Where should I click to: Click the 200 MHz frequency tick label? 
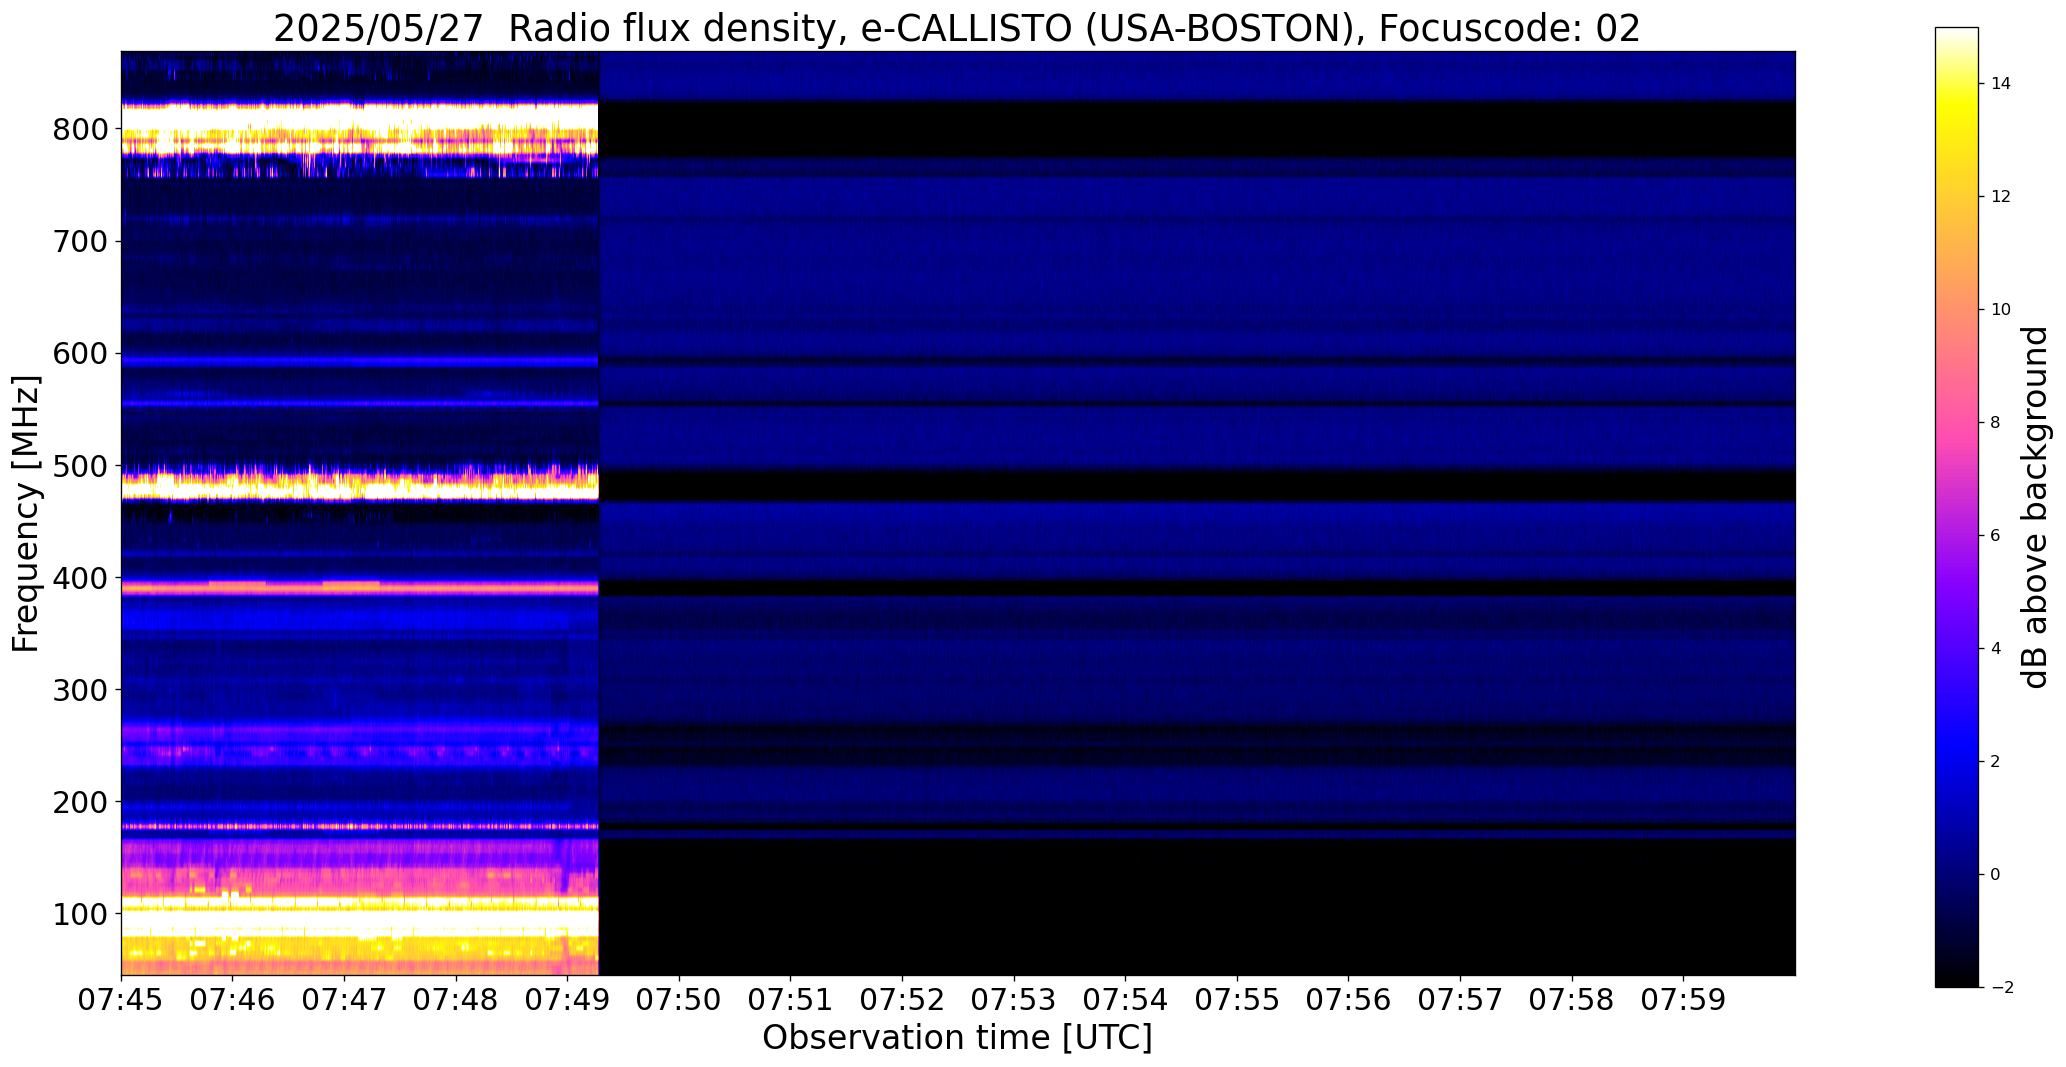coord(80,802)
